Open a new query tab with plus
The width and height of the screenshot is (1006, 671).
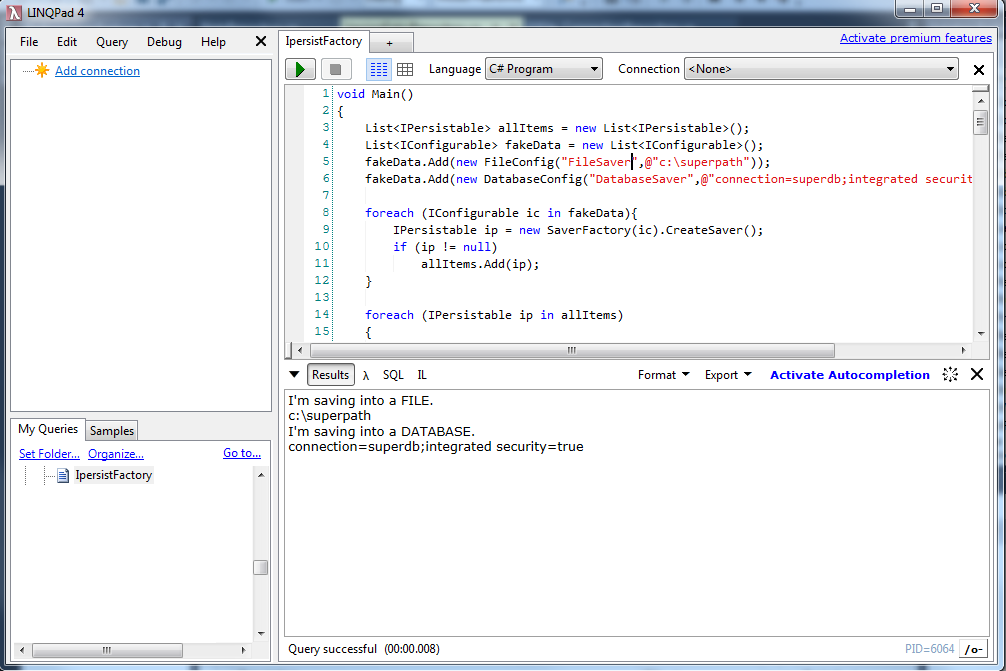(389, 43)
